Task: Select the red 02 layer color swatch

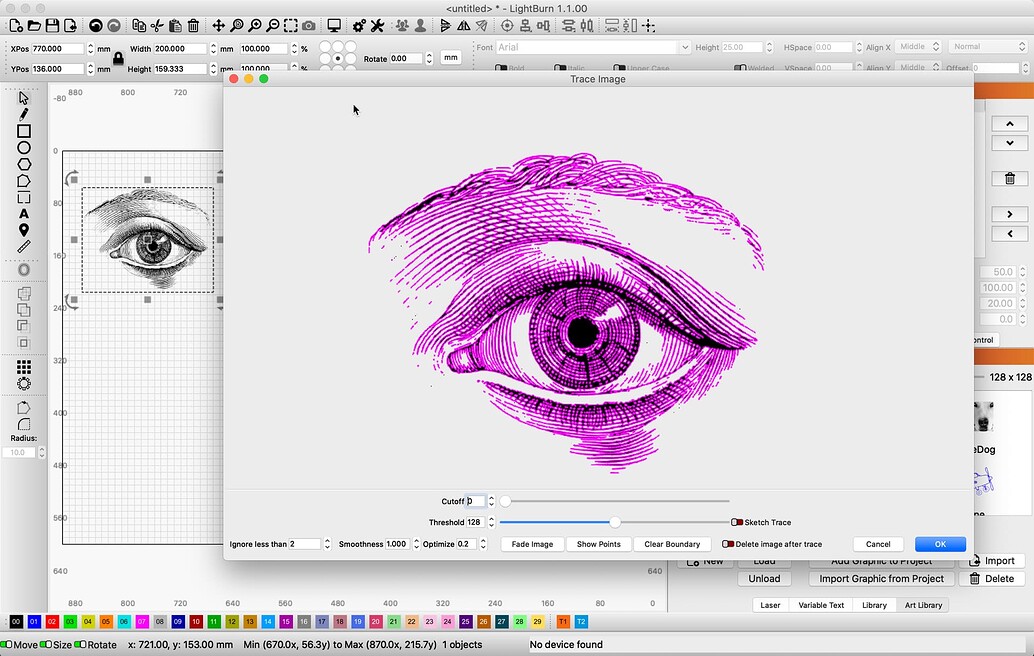Action: [52, 622]
